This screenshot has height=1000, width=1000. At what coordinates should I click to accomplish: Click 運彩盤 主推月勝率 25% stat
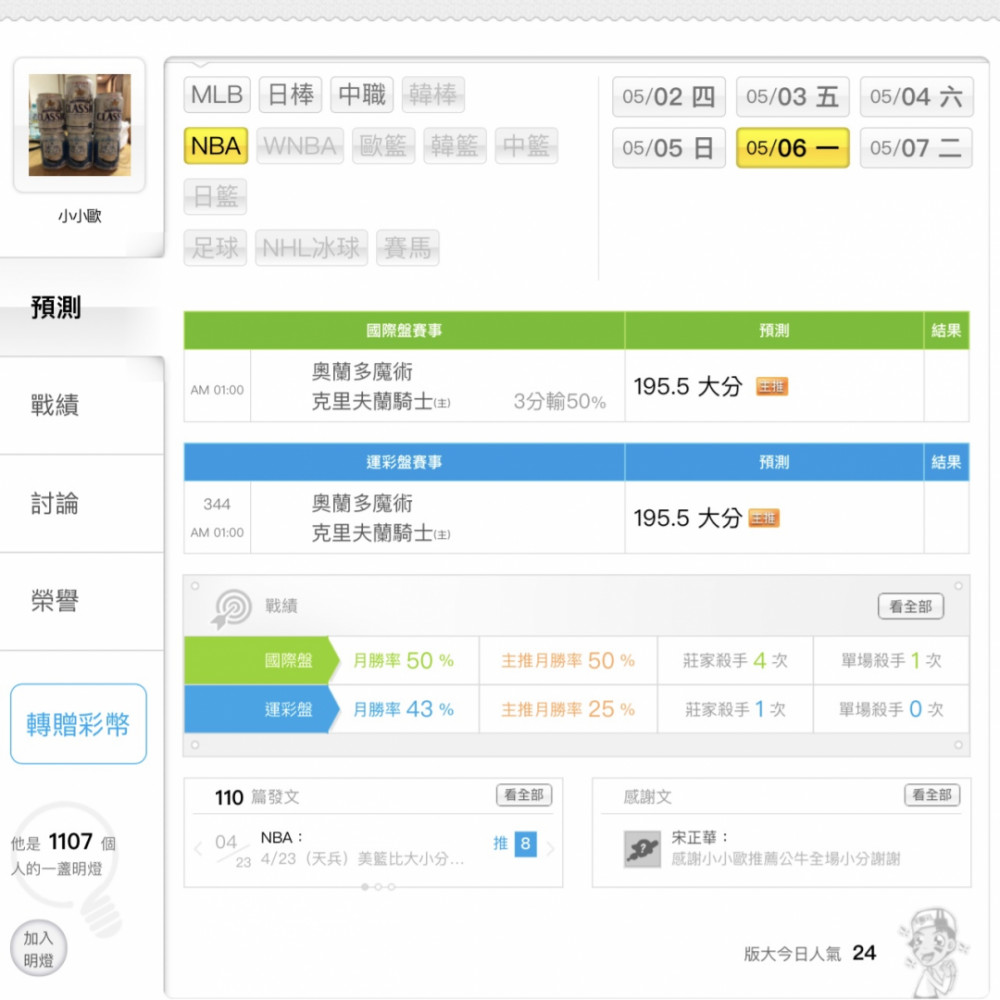point(568,709)
